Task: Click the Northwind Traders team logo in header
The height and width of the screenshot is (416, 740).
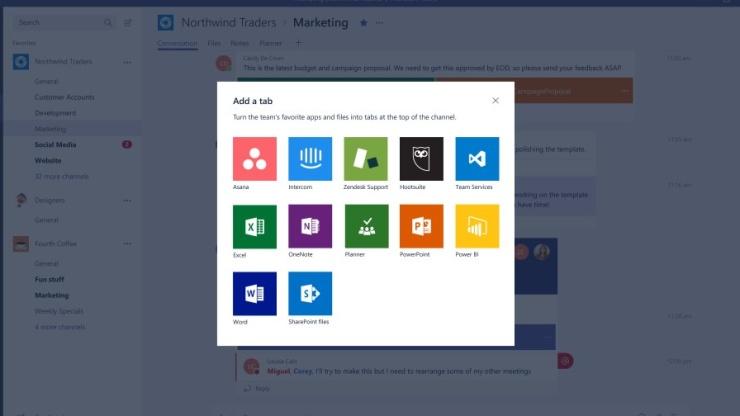Action: pos(166,23)
